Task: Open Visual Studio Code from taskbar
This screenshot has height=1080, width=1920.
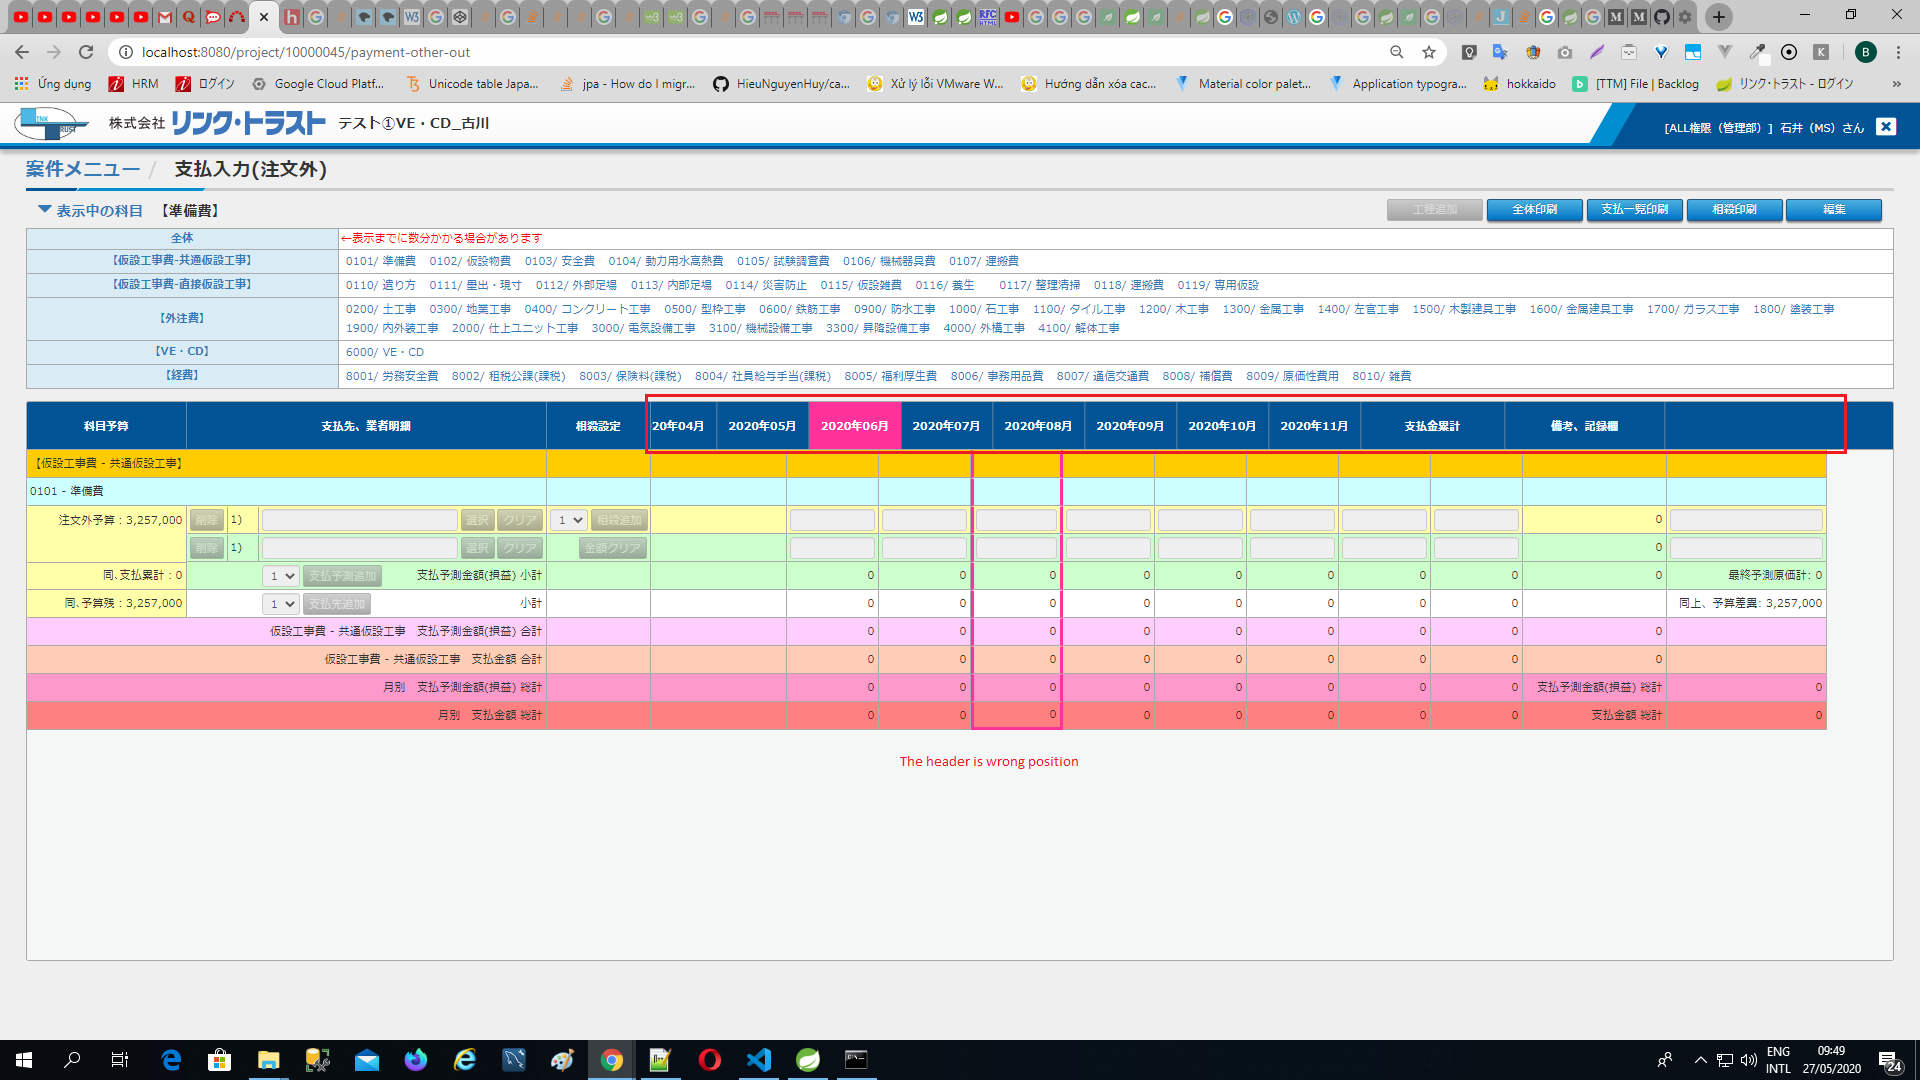Action: (759, 1060)
